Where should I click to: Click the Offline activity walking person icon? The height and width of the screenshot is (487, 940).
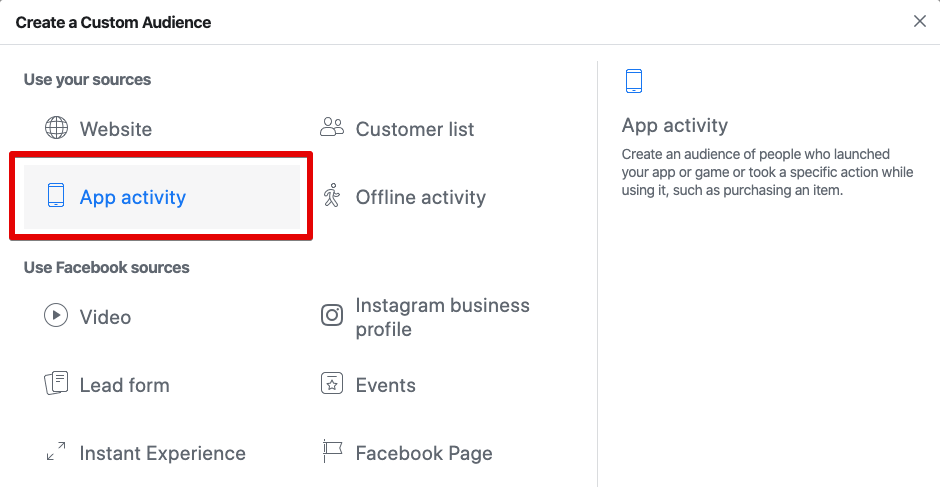pos(332,196)
